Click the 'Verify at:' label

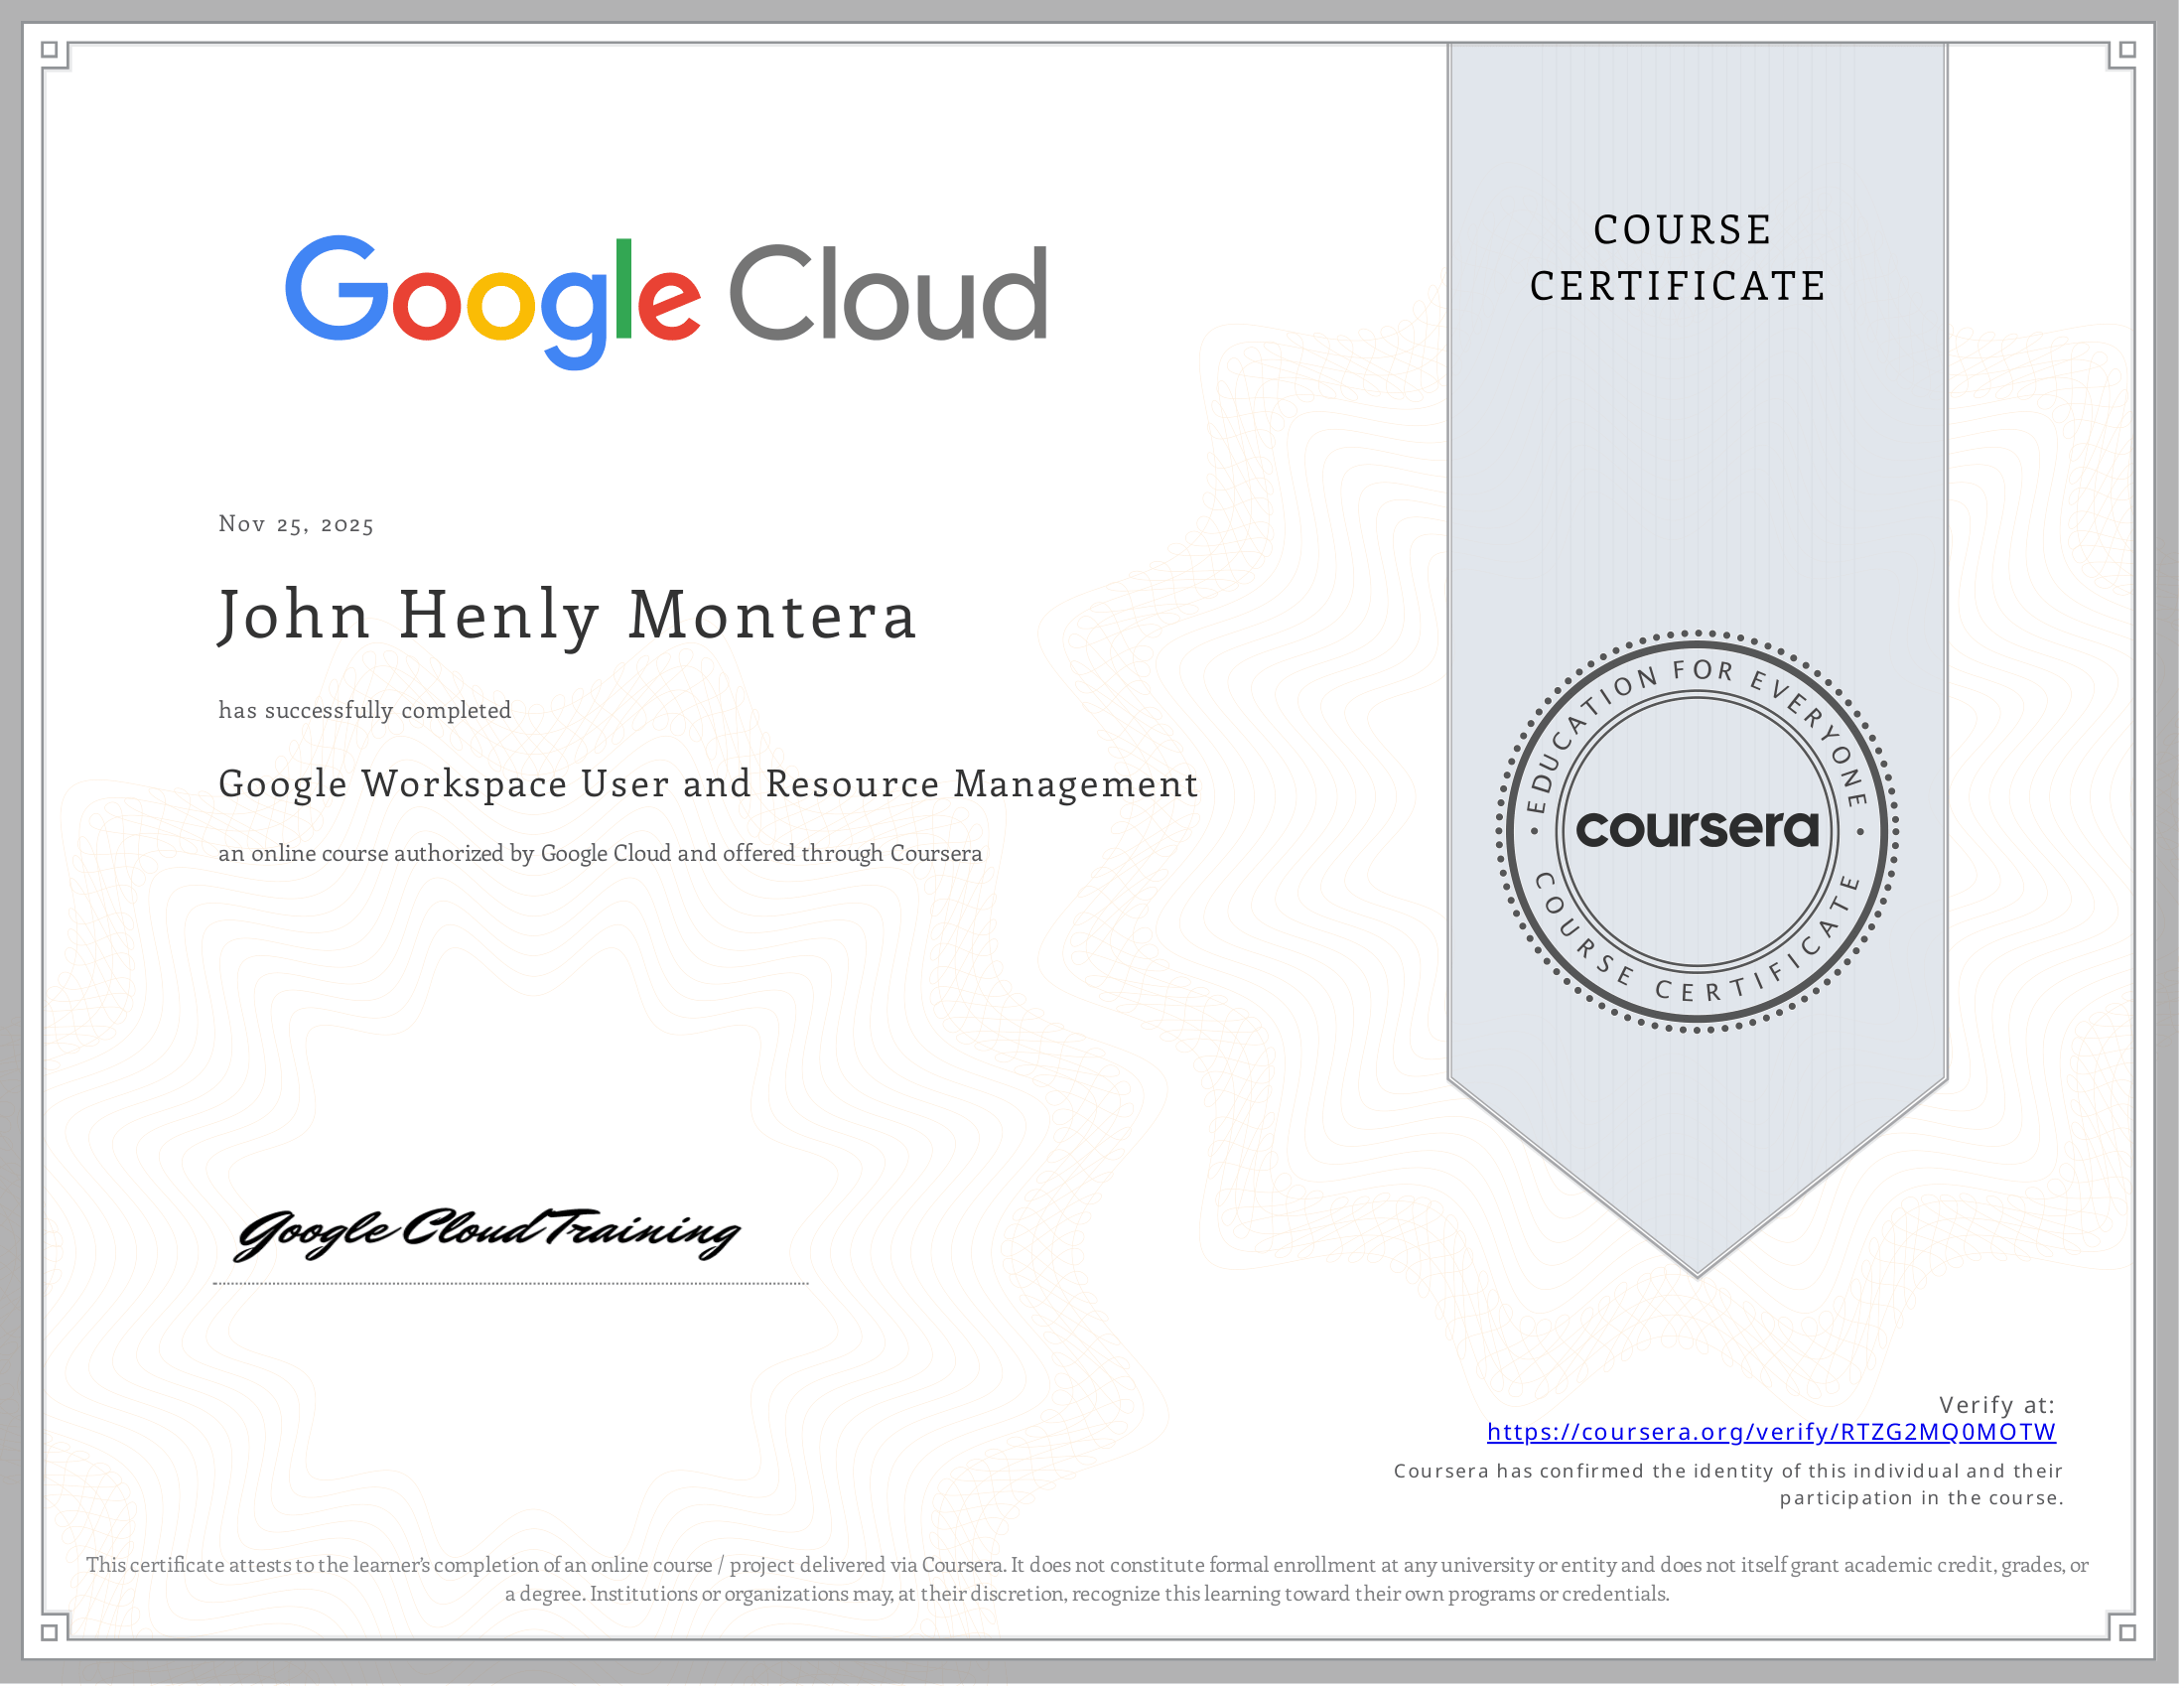click(x=1996, y=1405)
